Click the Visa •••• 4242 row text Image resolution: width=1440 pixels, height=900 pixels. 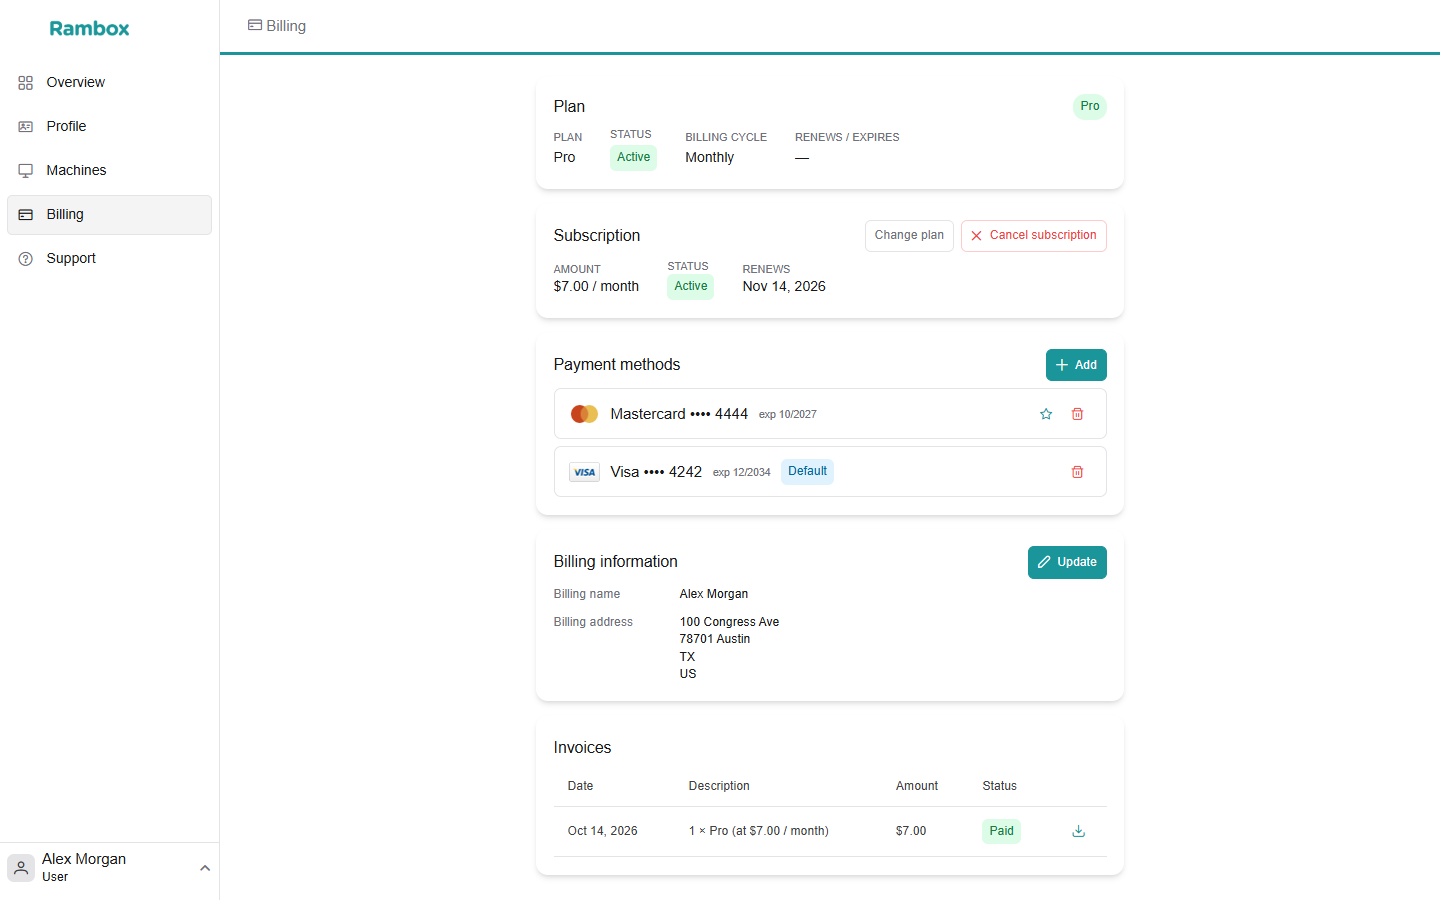point(656,472)
